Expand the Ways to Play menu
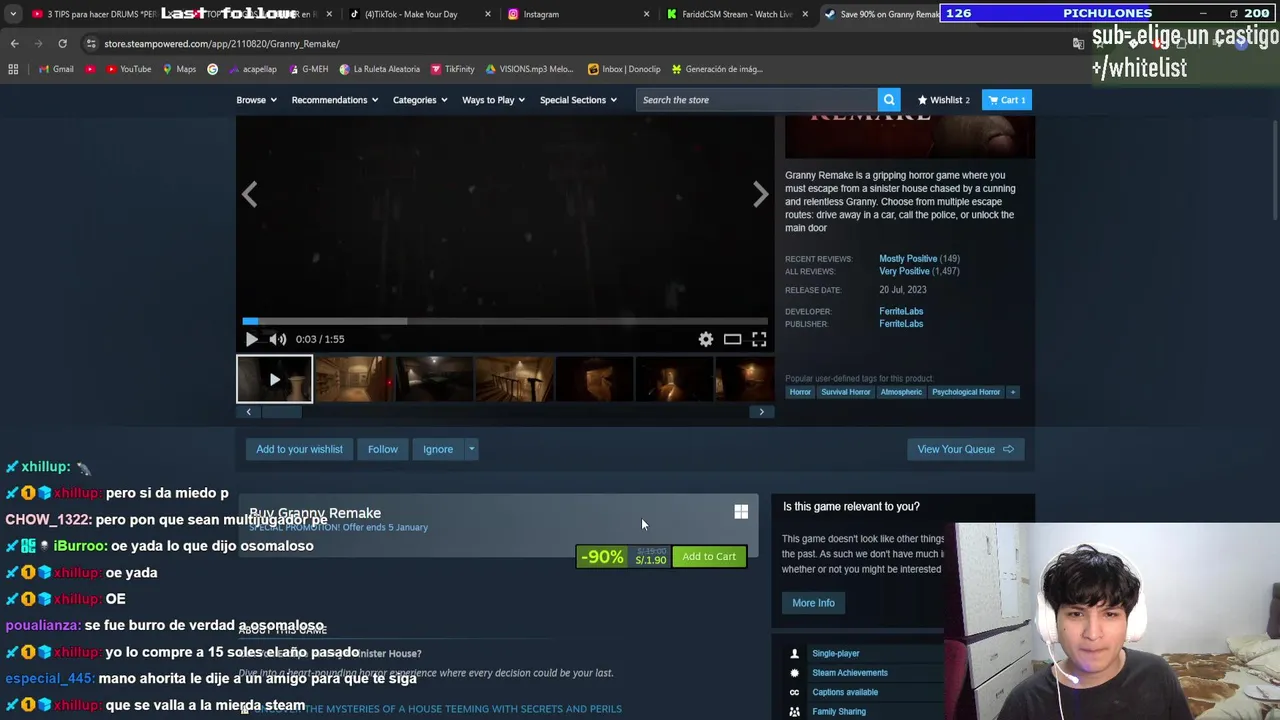This screenshot has height=720, width=1280. [493, 100]
